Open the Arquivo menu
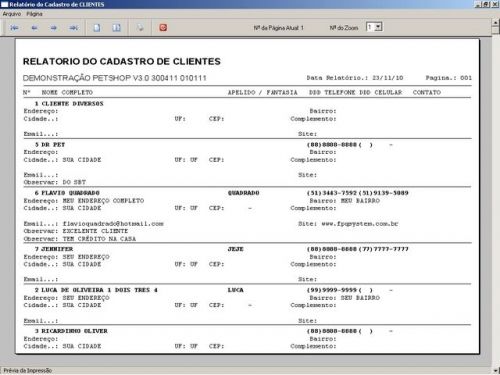This screenshot has height=375, width=500. (12, 14)
